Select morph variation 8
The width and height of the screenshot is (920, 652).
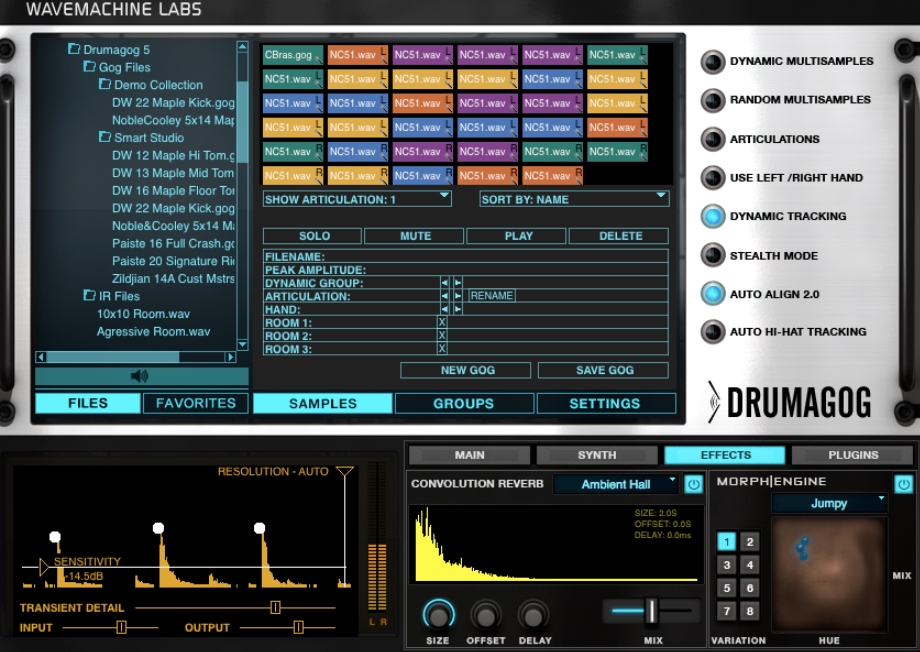[750, 611]
